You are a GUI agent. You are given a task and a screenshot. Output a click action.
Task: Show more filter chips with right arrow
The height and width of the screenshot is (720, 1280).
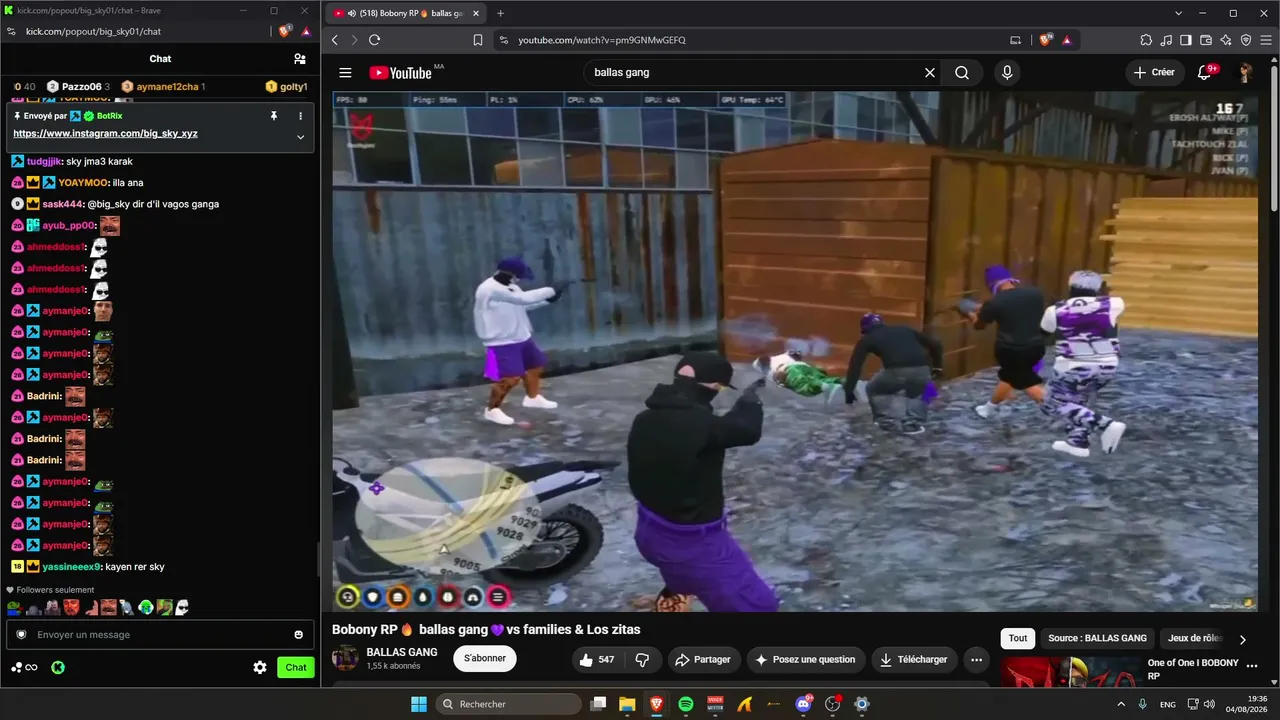(1243, 639)
